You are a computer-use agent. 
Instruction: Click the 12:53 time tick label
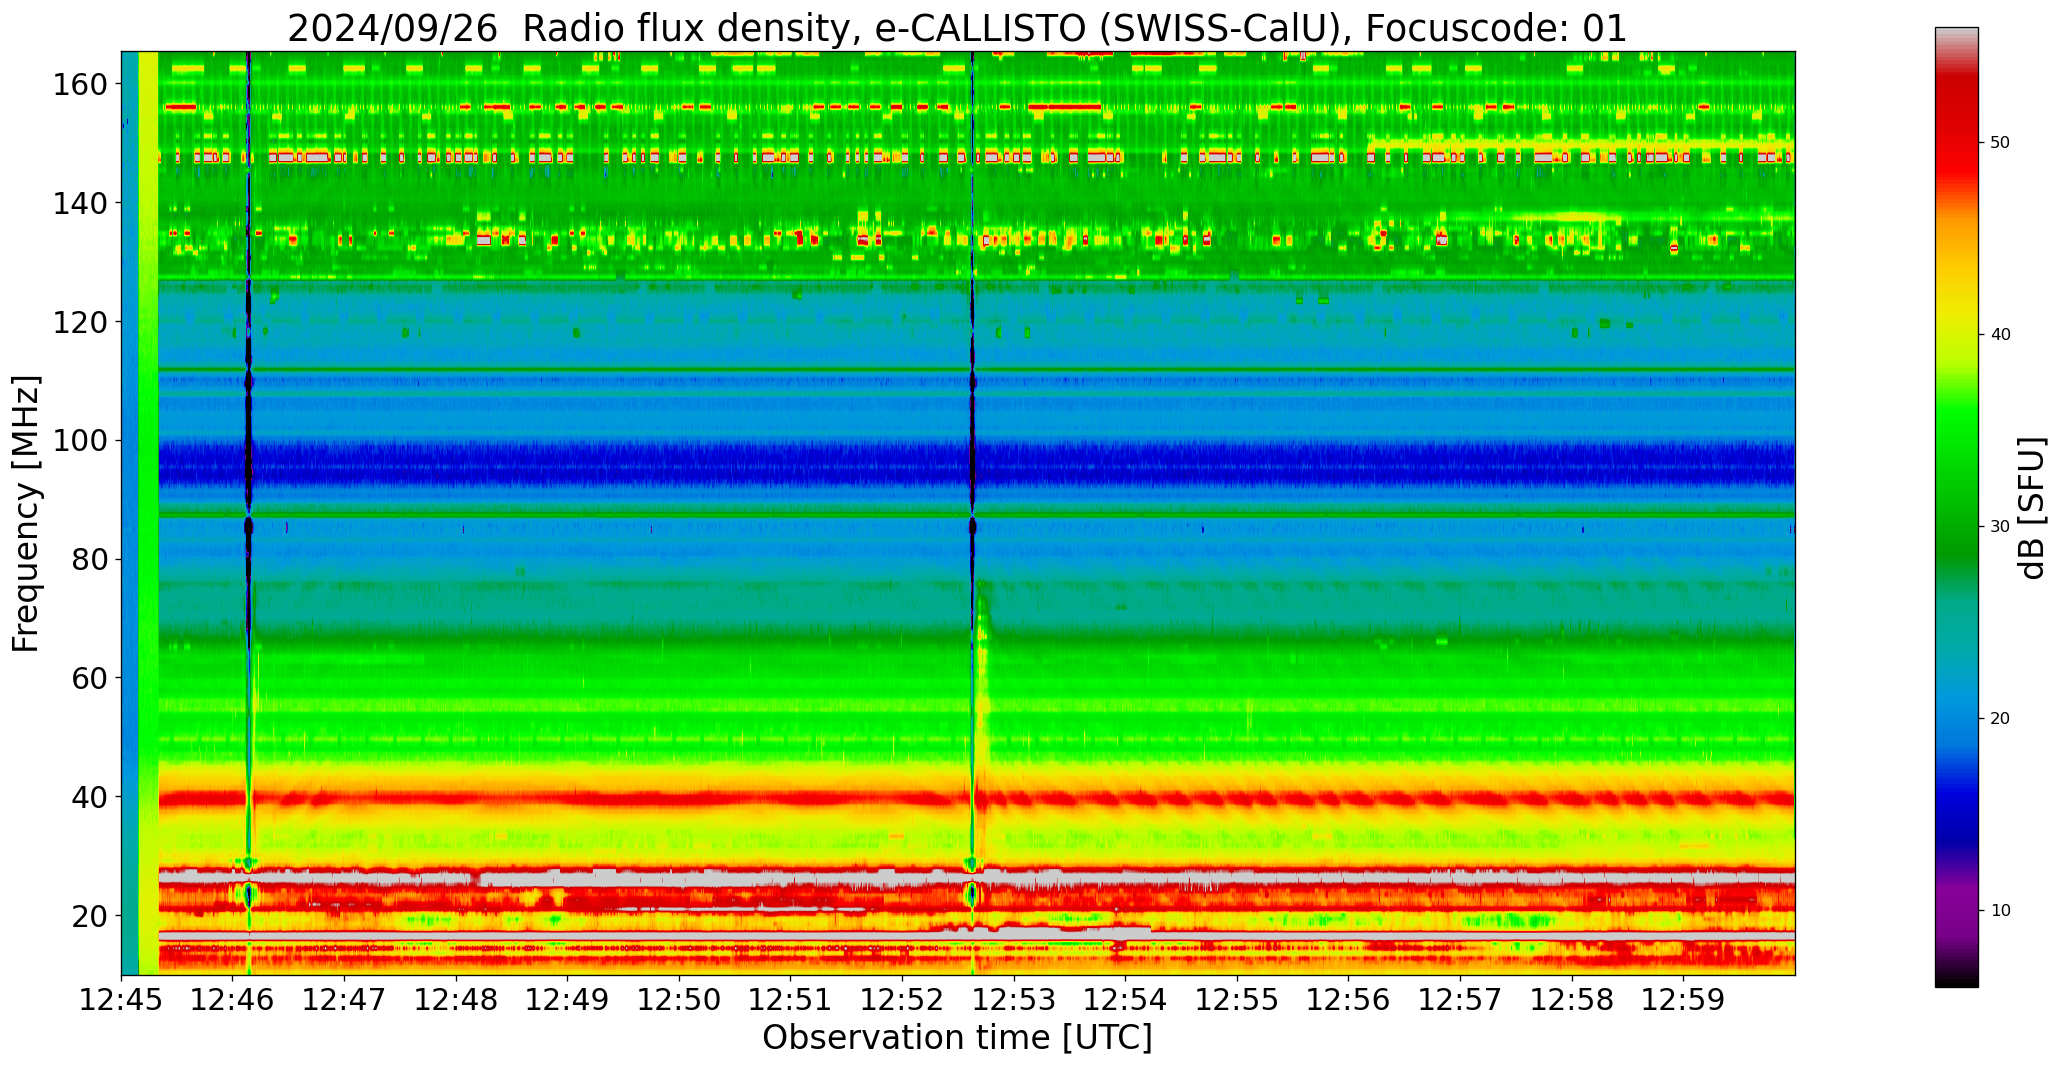[x=1014, y=1000]
